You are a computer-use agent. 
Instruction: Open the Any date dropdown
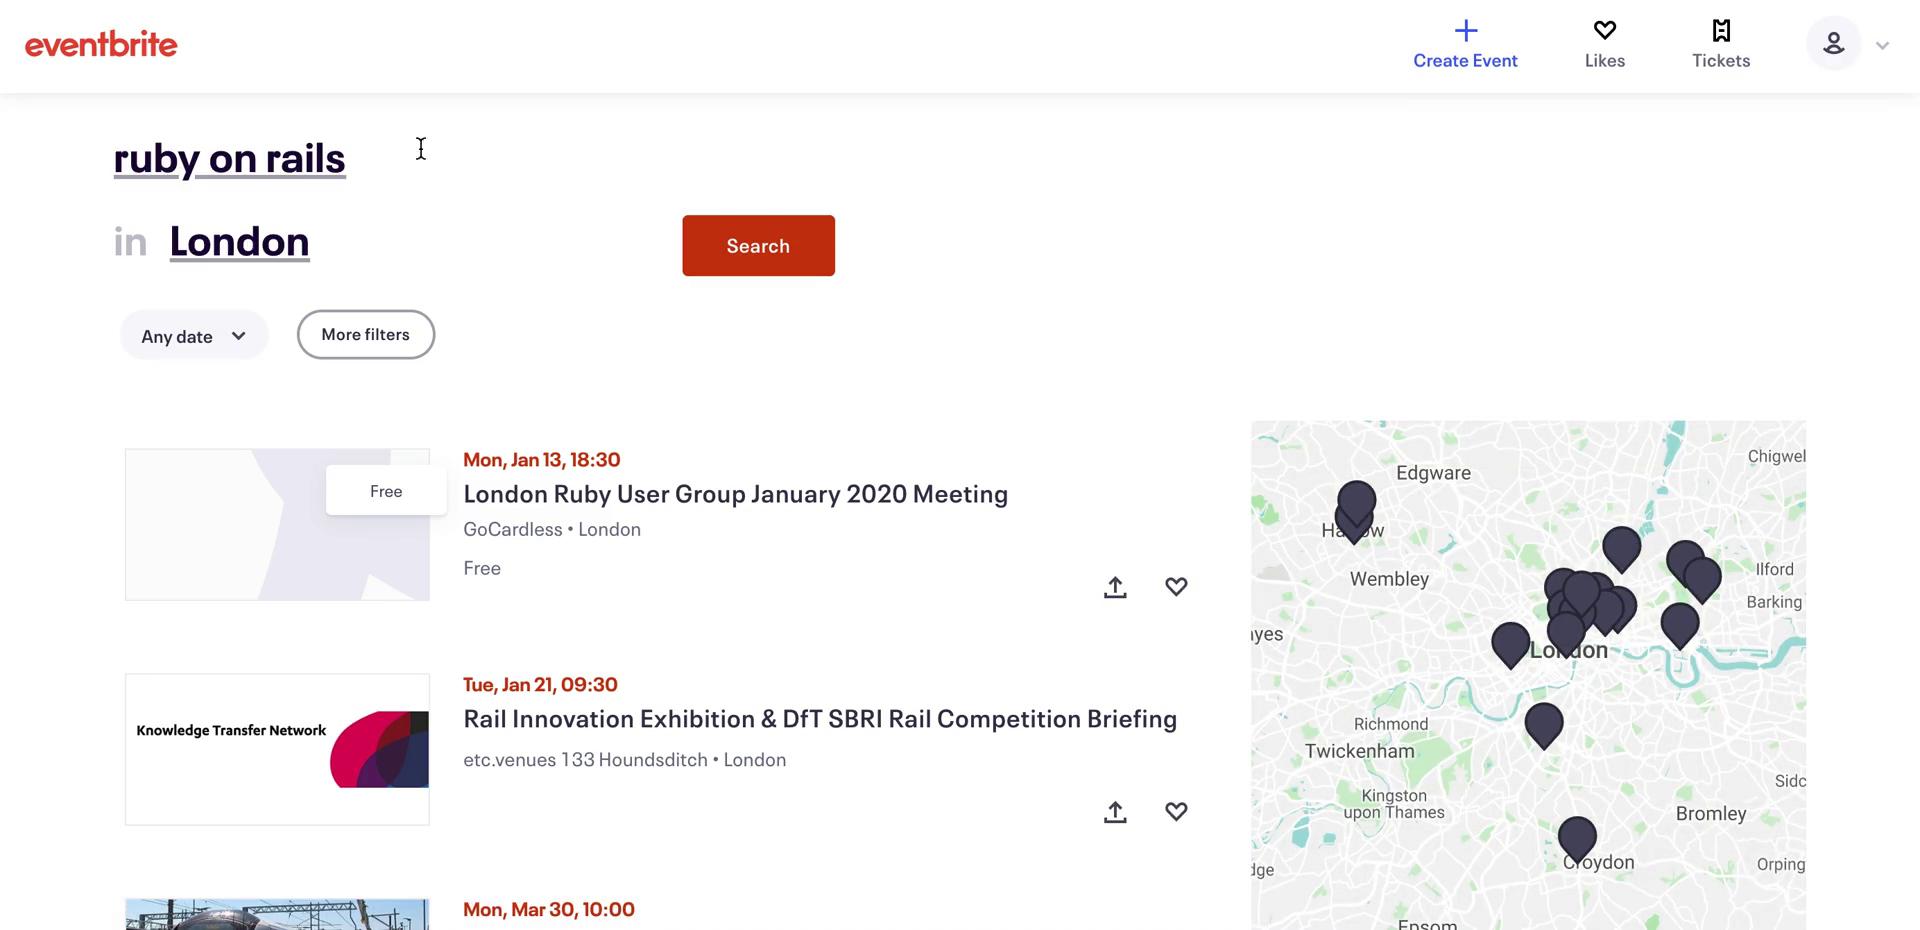click(194, 335)
